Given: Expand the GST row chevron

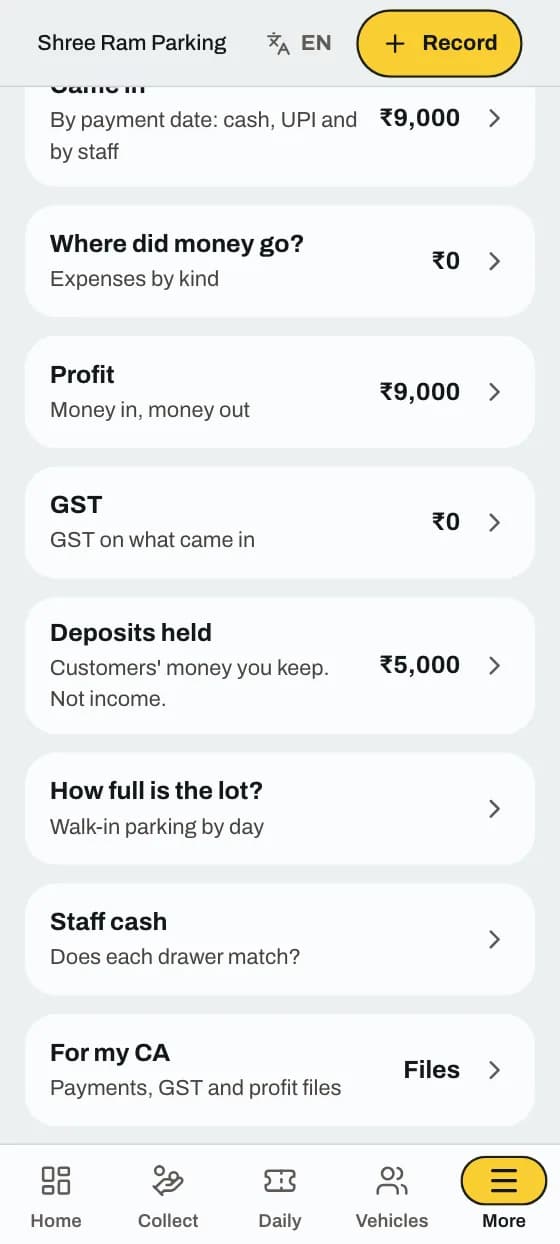Looking at the screenshot, I should (494, 522).
